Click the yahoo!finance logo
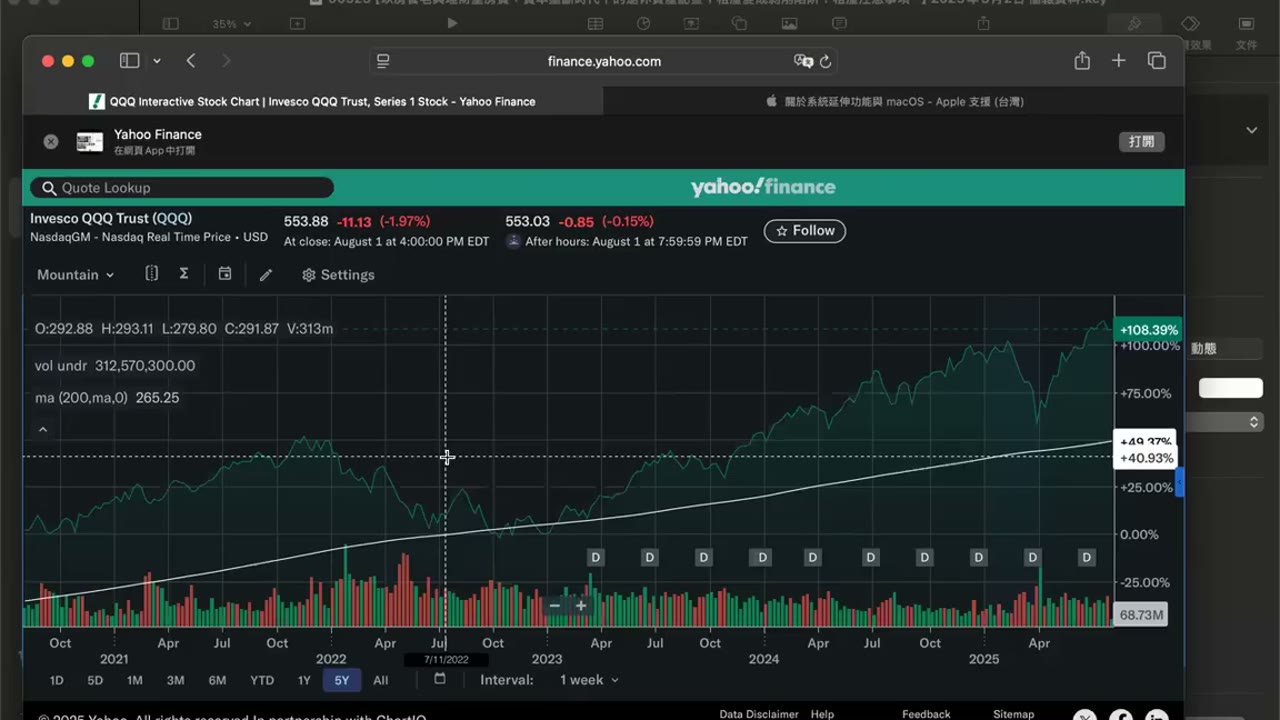The height and width of the screenshot is (720, 1280). point(763,187)
